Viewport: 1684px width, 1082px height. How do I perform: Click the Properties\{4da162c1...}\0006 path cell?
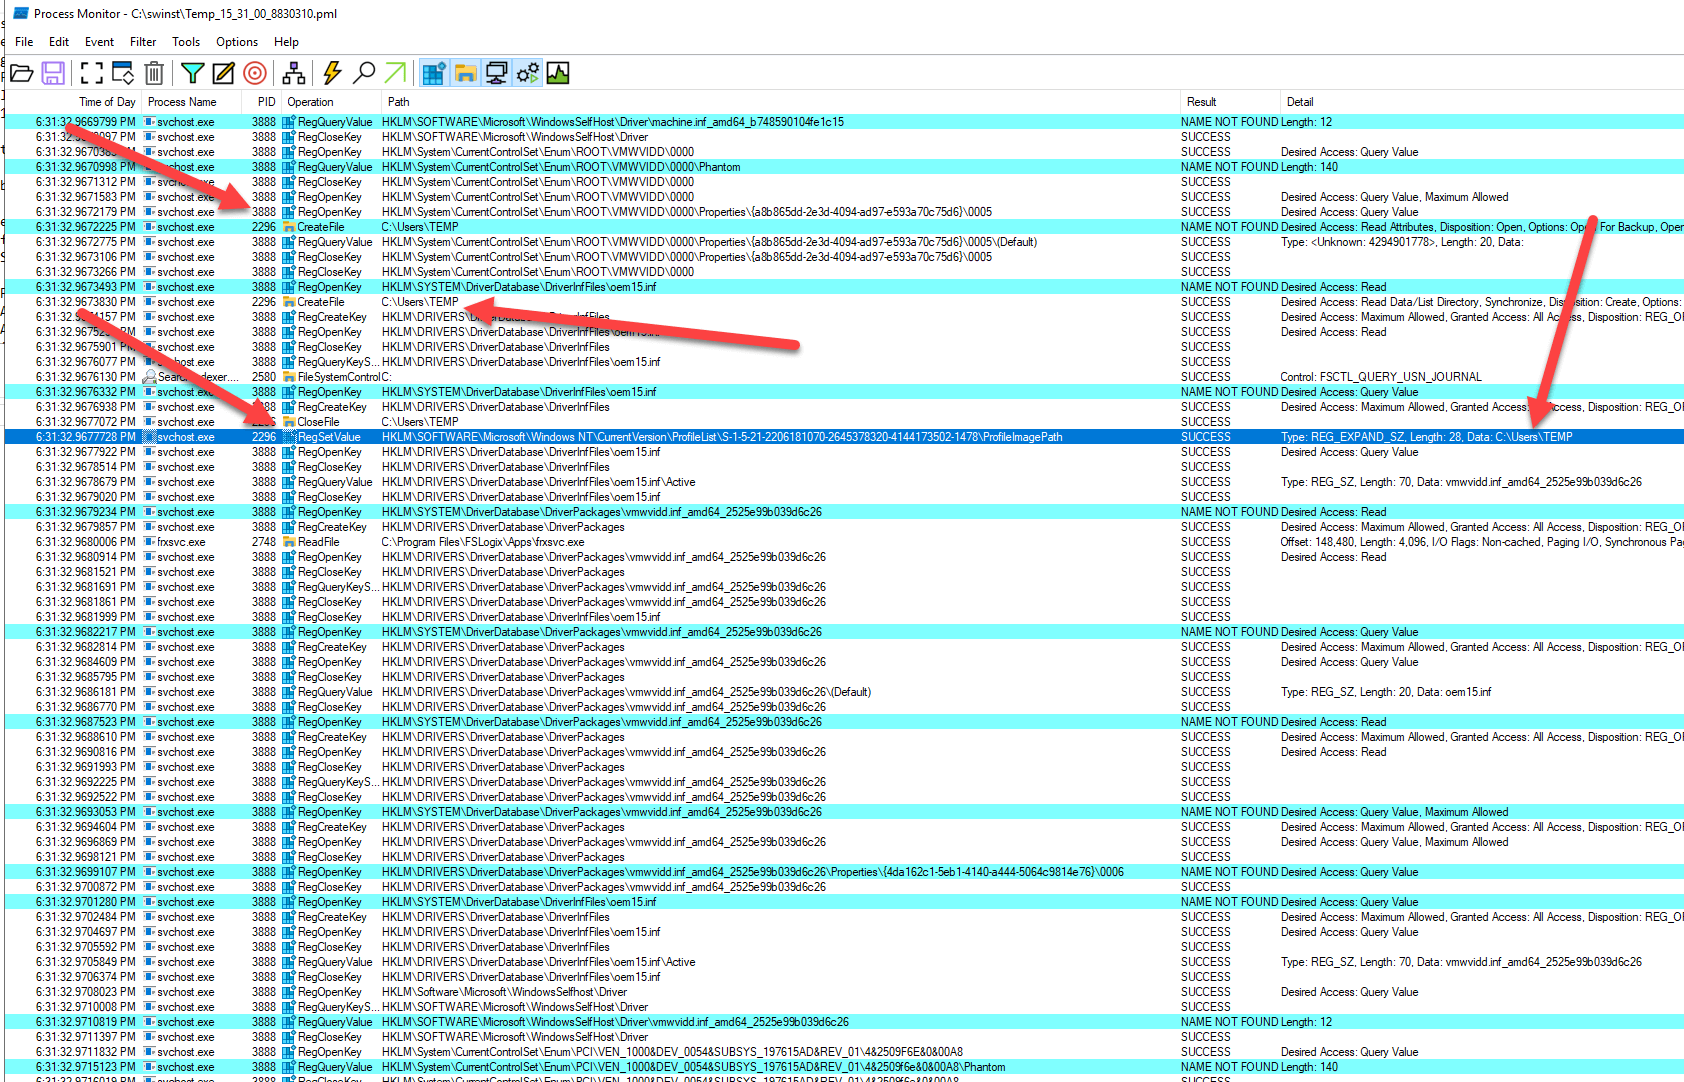[x=752, y=872]
